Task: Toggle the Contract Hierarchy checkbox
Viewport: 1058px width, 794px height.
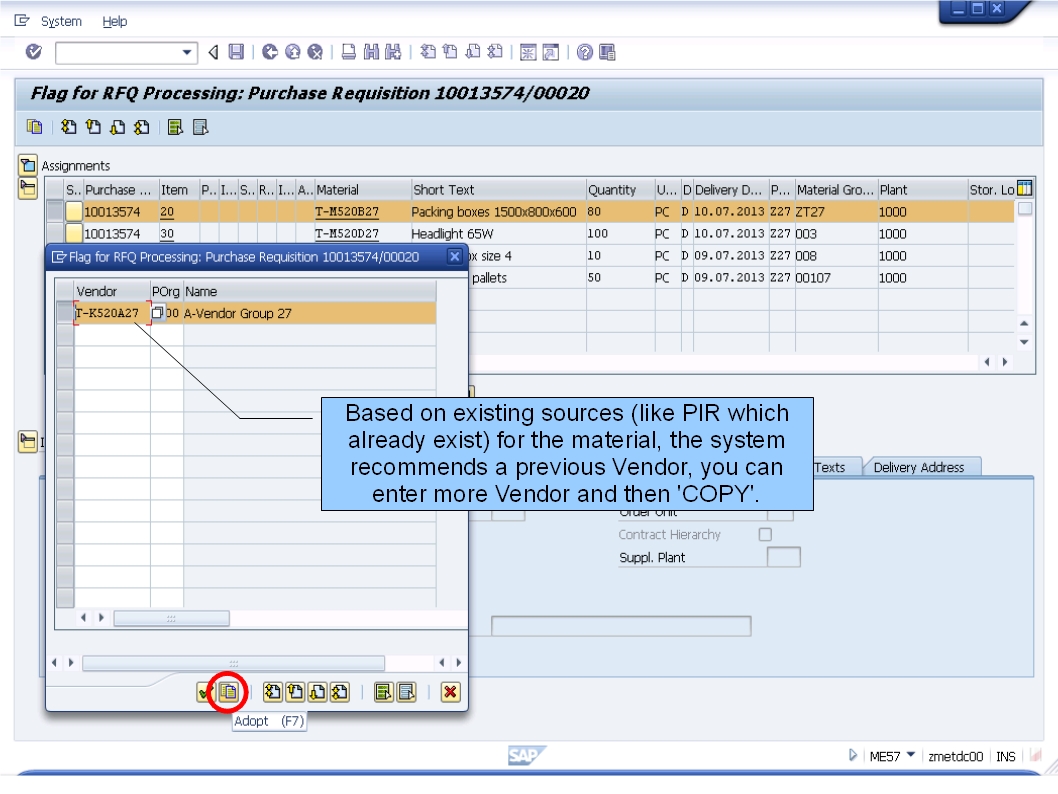Action: pyautogui.click(x=765, y=534)
